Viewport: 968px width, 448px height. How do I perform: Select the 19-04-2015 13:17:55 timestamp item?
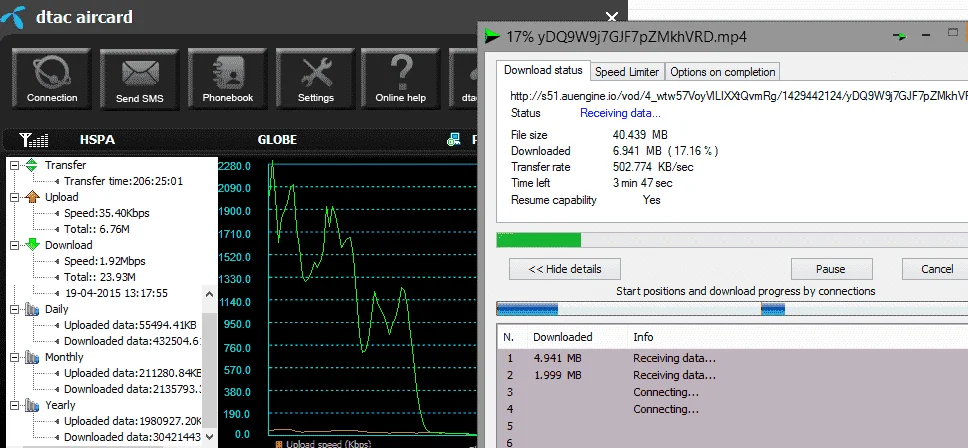click(115, 294)
